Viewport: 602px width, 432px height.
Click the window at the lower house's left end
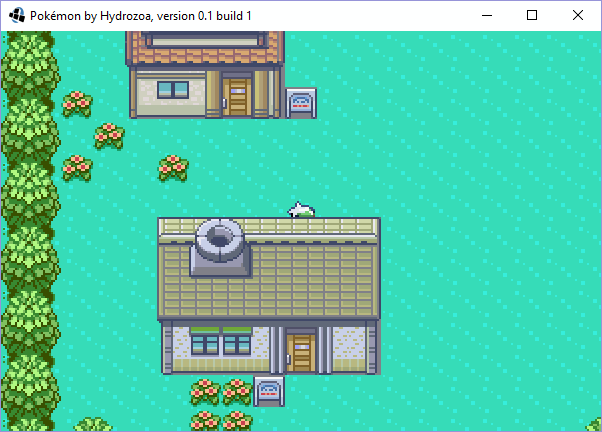click(x=205, y=345)
